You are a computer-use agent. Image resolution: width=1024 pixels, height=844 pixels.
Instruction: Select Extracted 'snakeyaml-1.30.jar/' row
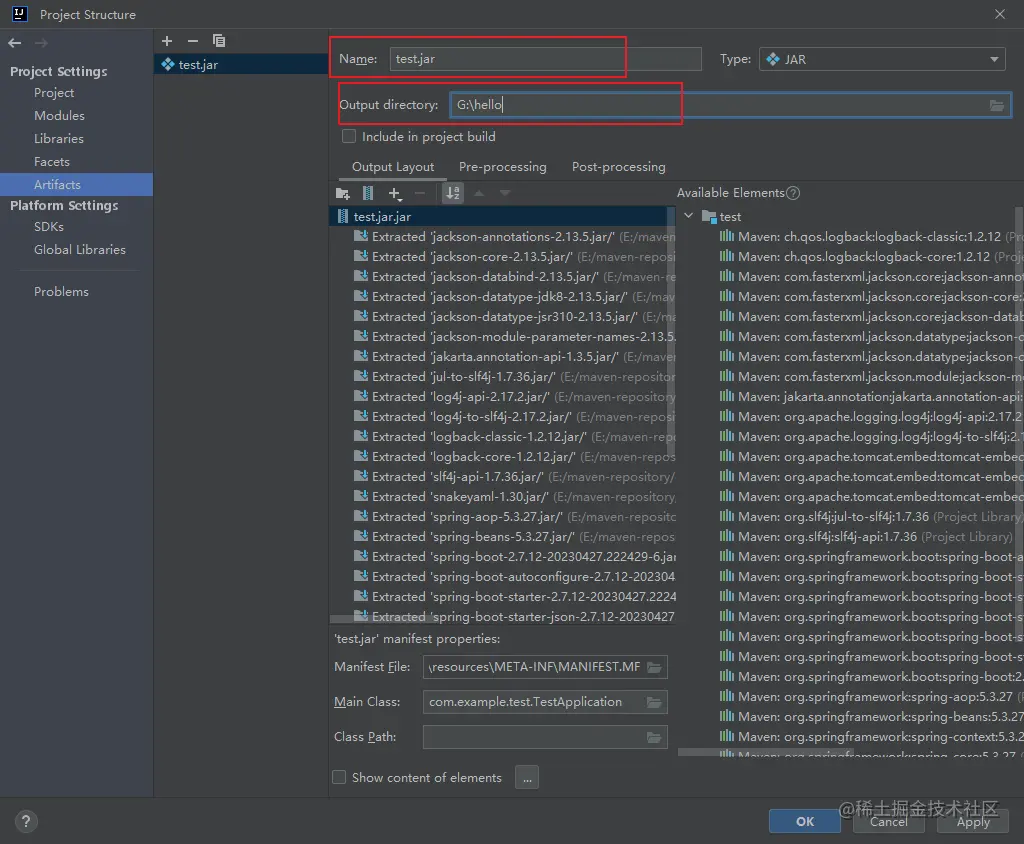coord(514,496)
